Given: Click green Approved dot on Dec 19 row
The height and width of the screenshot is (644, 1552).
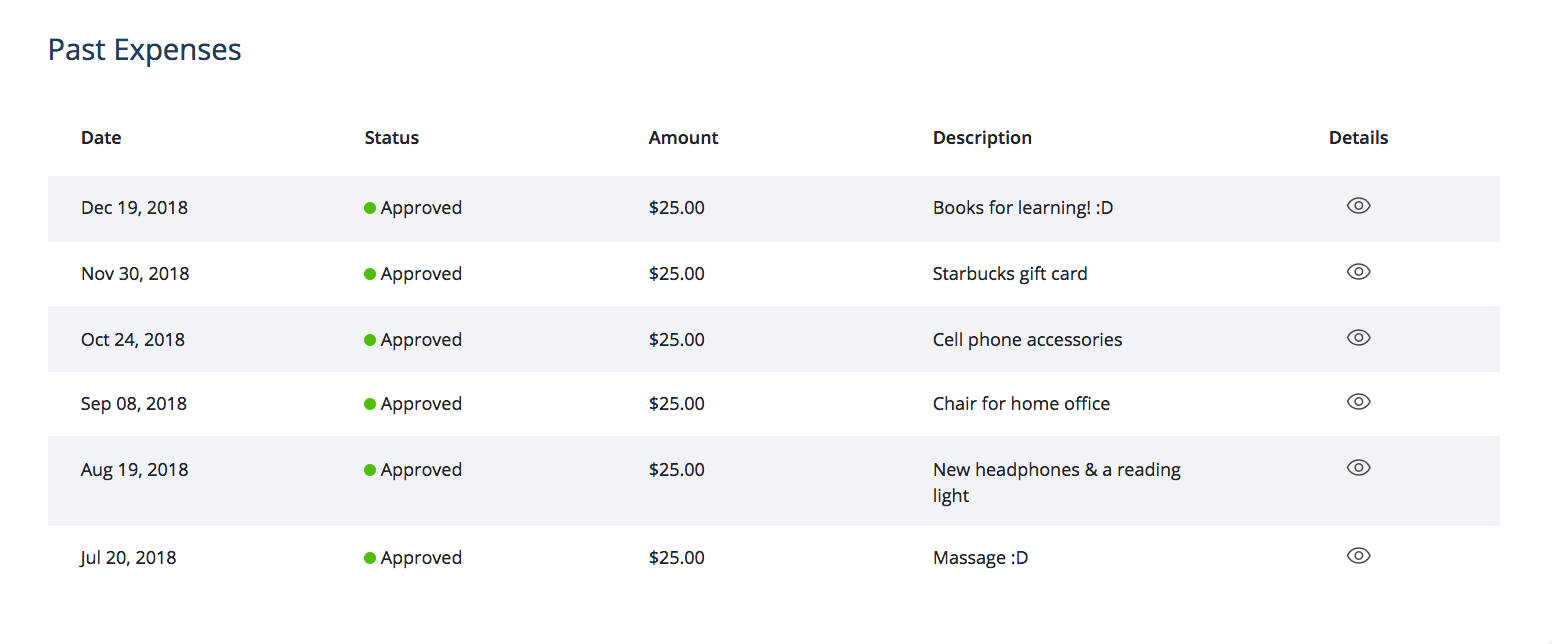Looking at the screenshot, I should (x=370, y=208).
